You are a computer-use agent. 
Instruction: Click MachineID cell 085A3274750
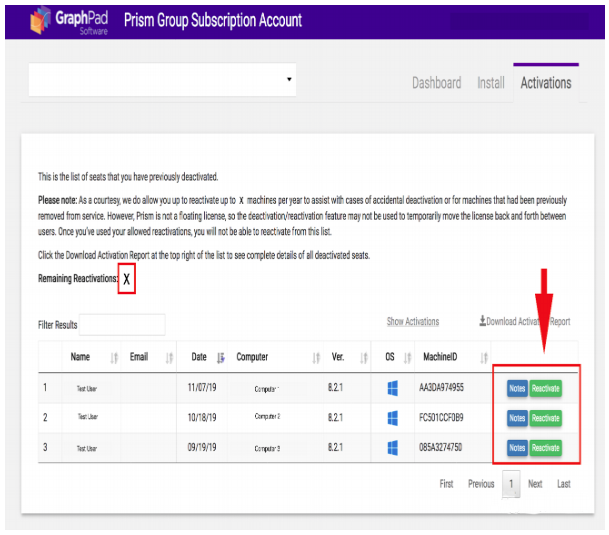[x=440, y=447]
